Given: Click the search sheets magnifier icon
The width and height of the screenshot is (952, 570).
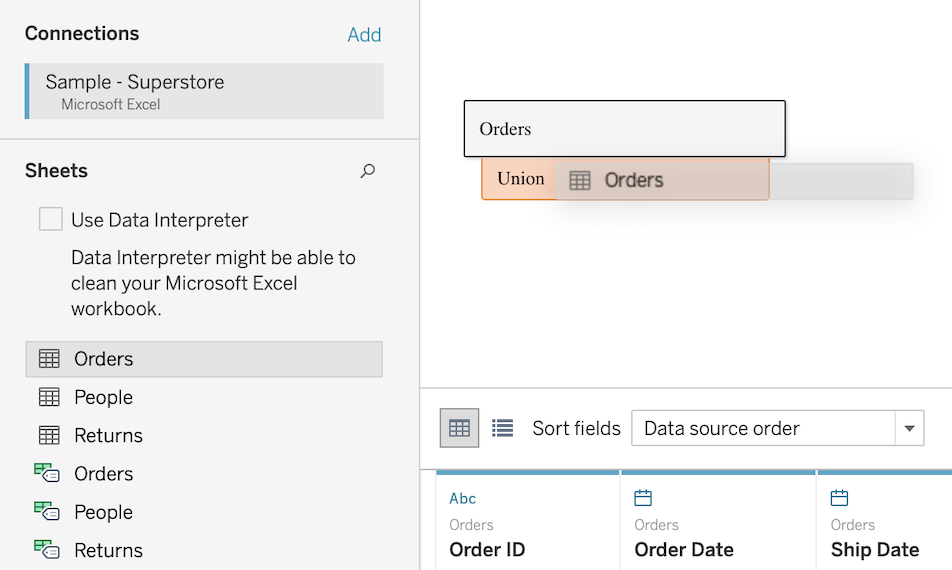Looking at the screenshot, I should click(x=367, y=171).
